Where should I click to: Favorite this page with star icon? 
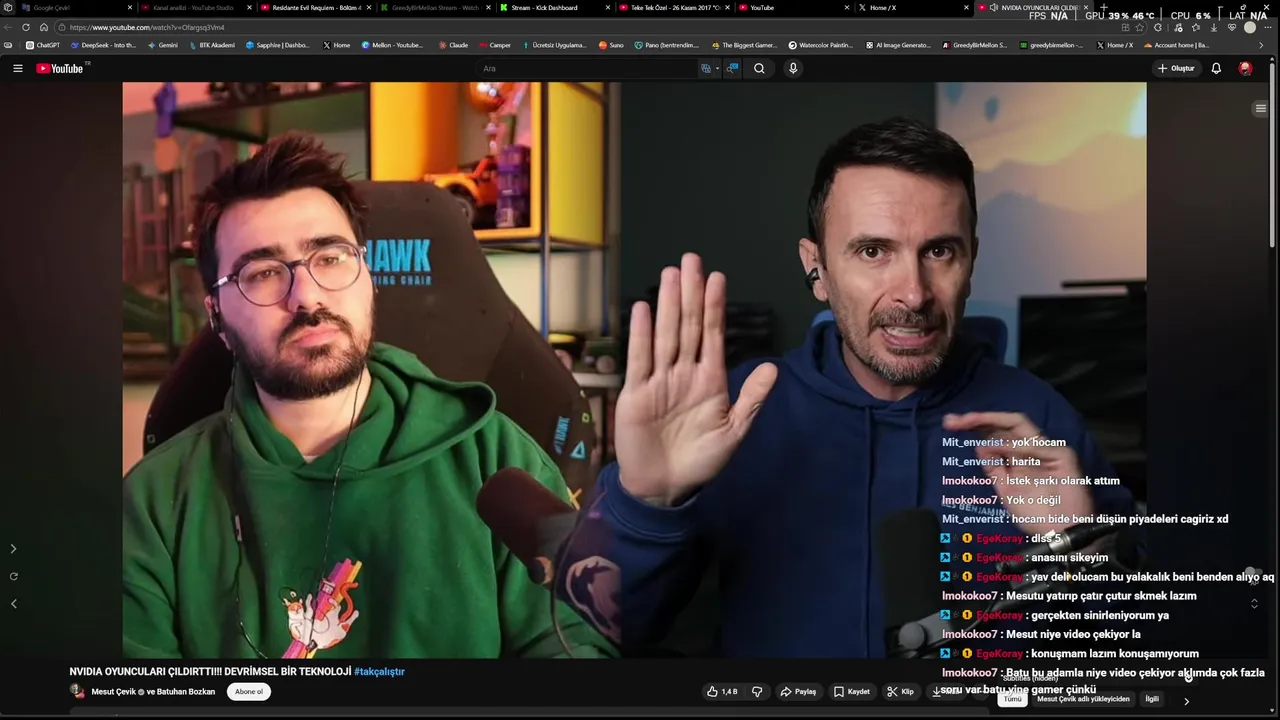point(1139,27)
